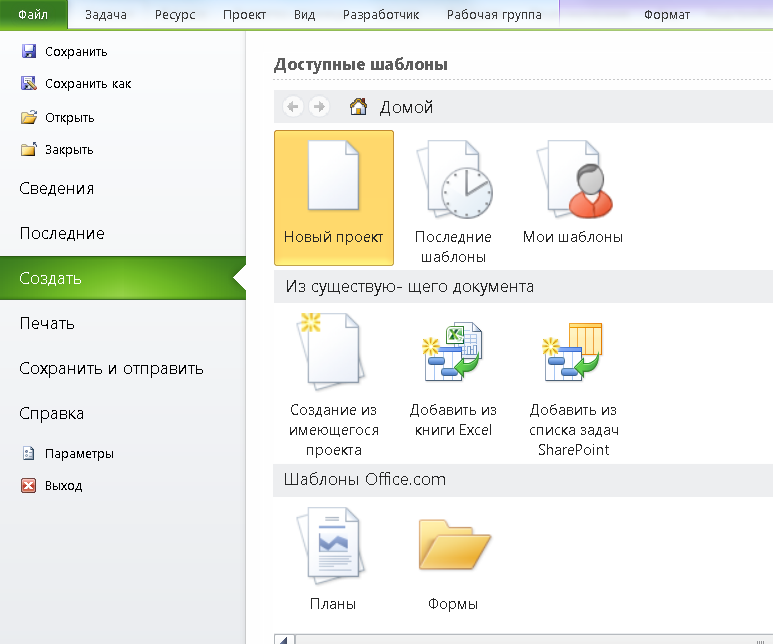The height and width of the screenshot is (644, 773).
Task: Click the Выход label
Action: tap(64, 486)
